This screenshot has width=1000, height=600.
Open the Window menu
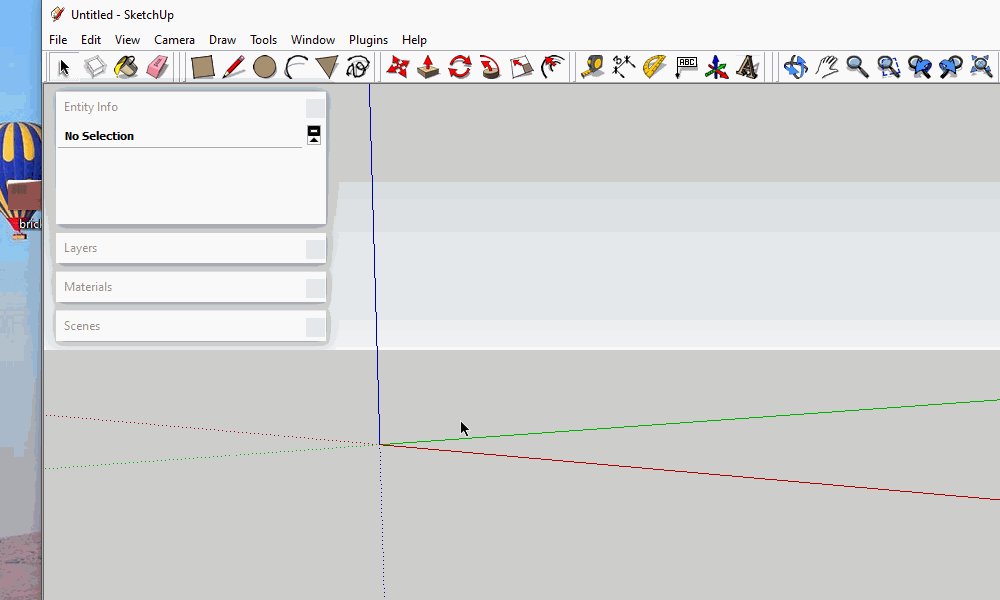tap(313, 40)
